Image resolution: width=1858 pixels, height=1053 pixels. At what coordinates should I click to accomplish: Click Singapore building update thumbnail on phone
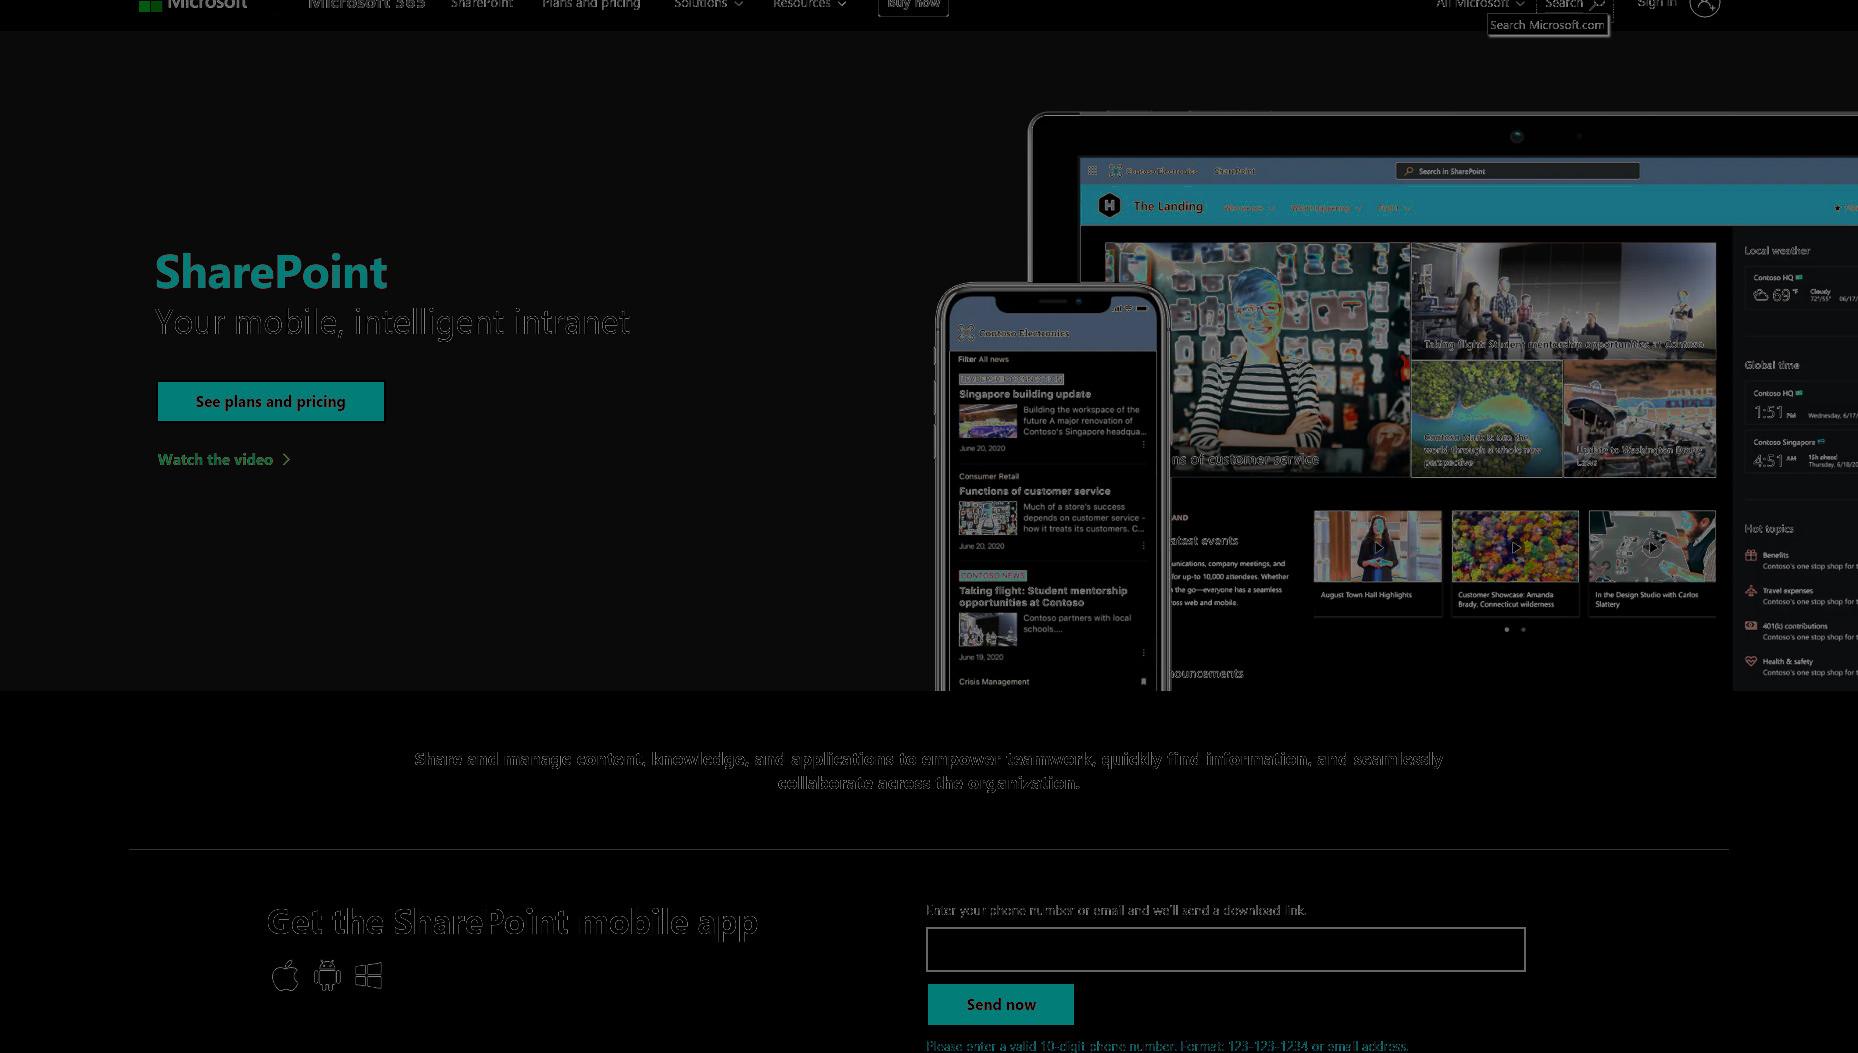(x=988, y=421)
